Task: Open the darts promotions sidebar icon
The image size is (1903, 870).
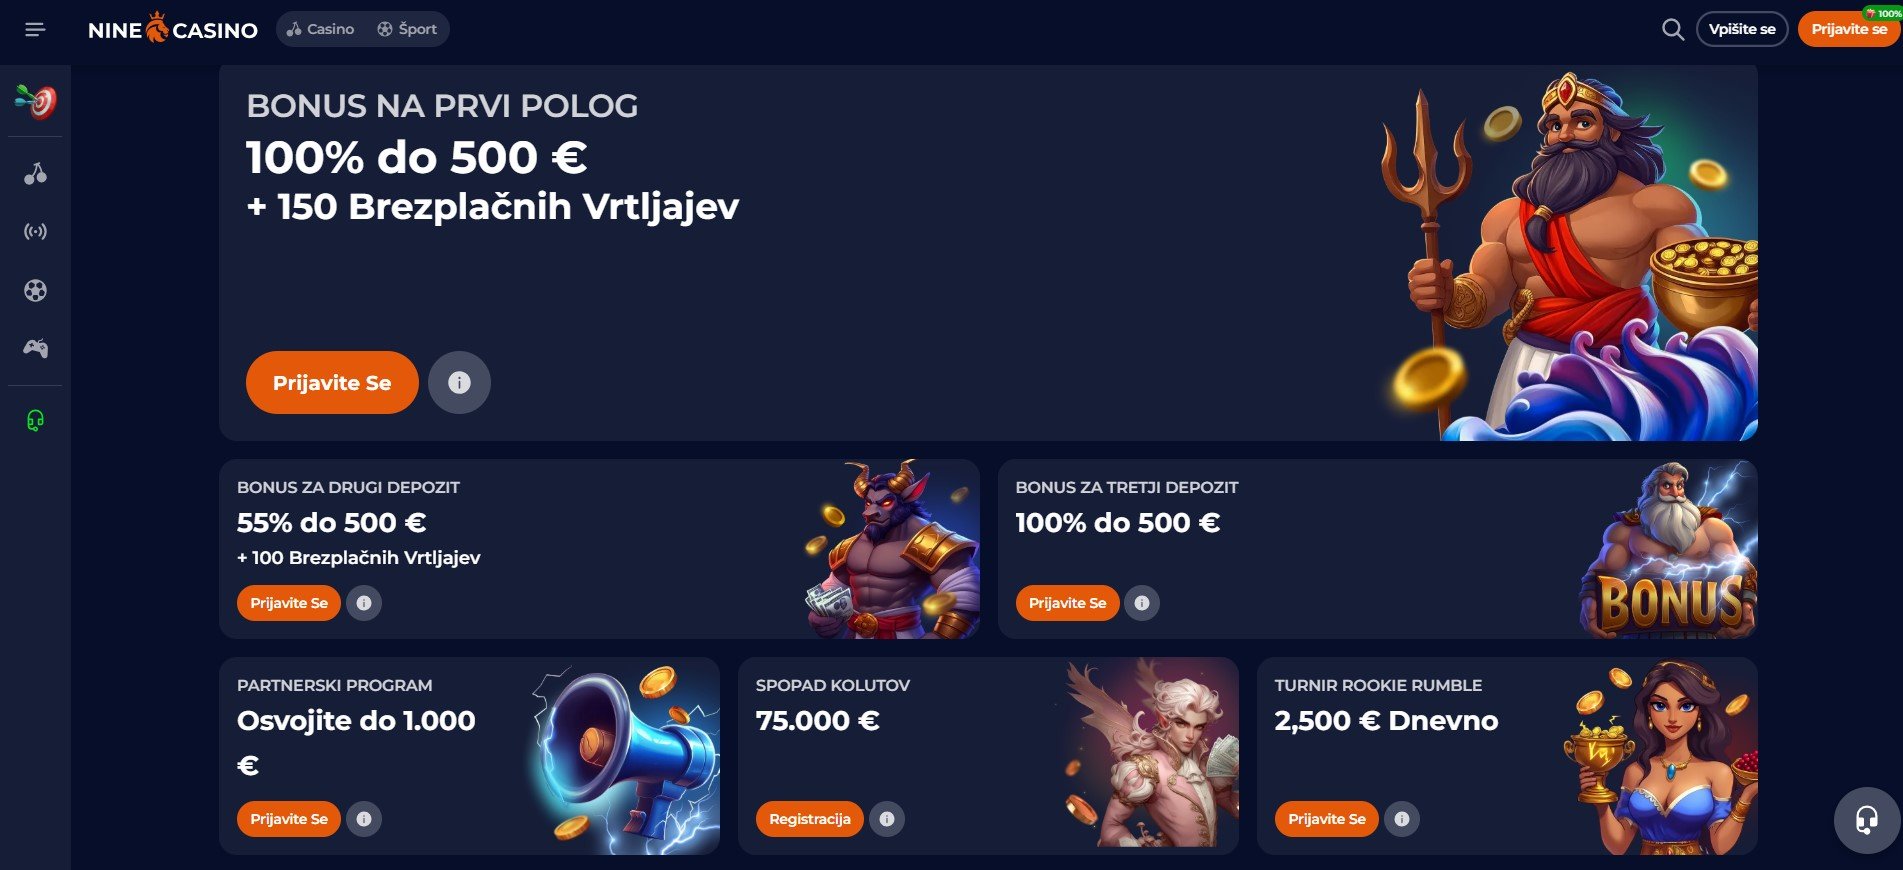Action: [x=36, y=101]
